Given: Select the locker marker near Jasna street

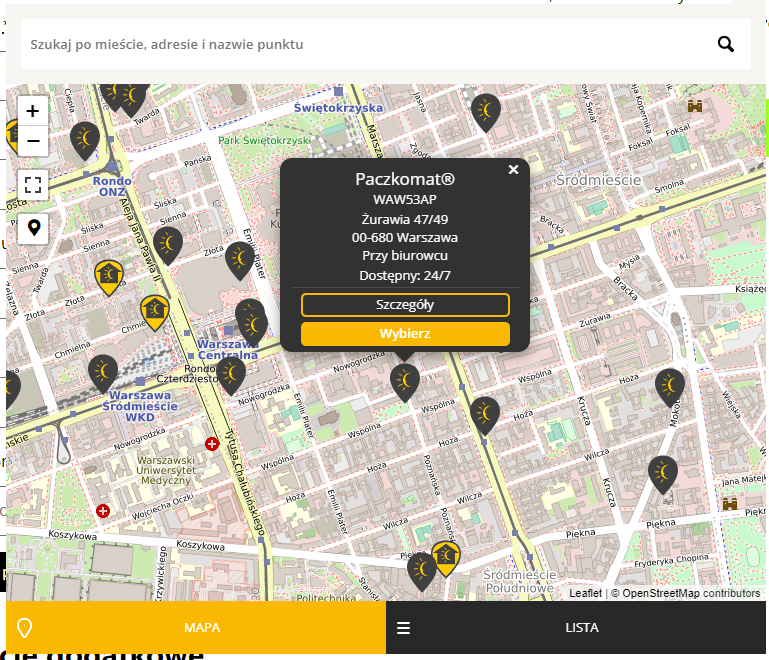Looking at the screenshot, I should pyautogui.click(x=486, y=112).
